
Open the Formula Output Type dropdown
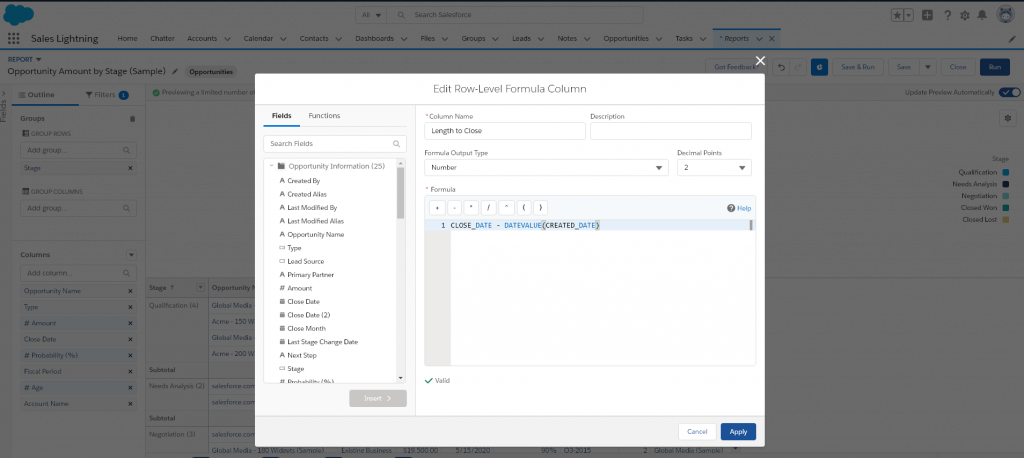pyautogui.click(x=546, y=167)
